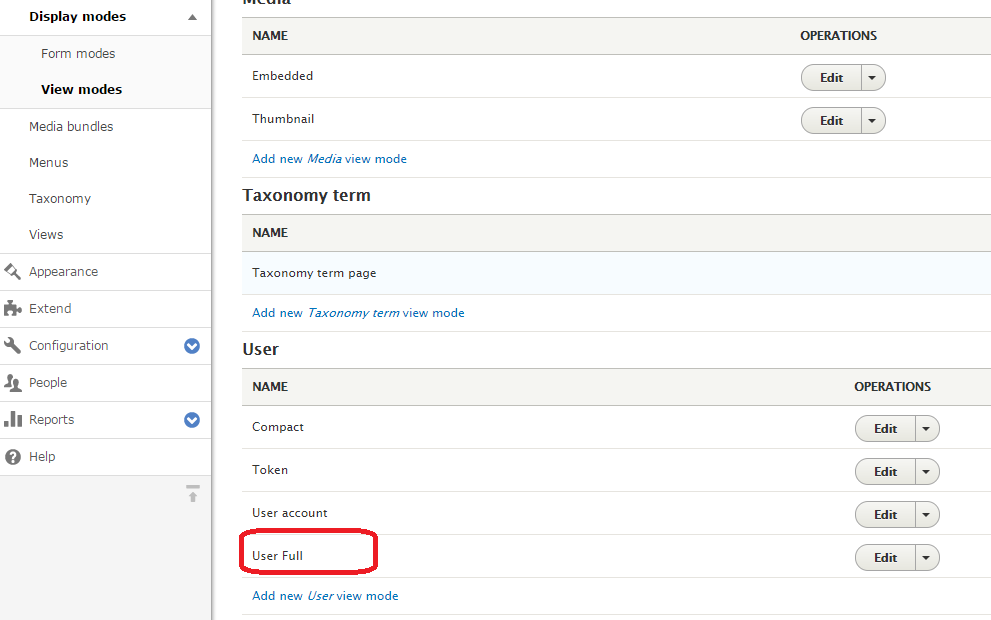
Task: Click Add new Taxonomy term view mode
Action: (x=358, y=313)
